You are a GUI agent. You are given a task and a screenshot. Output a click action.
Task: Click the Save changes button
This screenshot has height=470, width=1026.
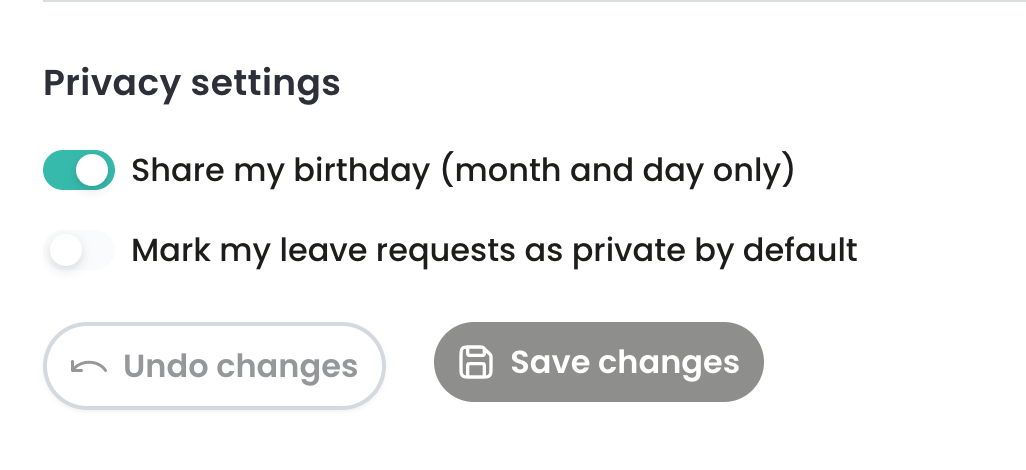coord(599,362)
